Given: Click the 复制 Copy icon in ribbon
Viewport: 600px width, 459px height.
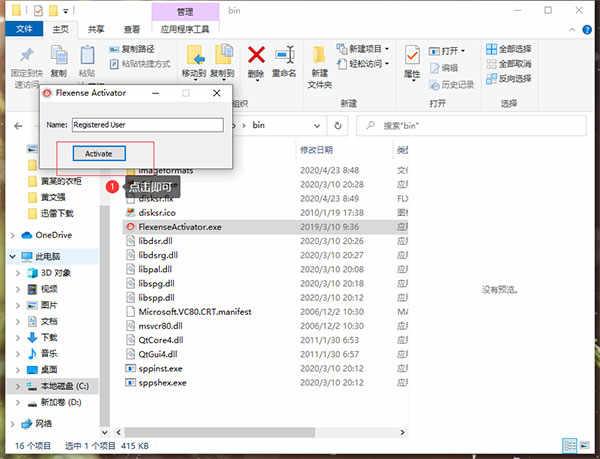Looking at the screenshot, I should pos(59,56).
